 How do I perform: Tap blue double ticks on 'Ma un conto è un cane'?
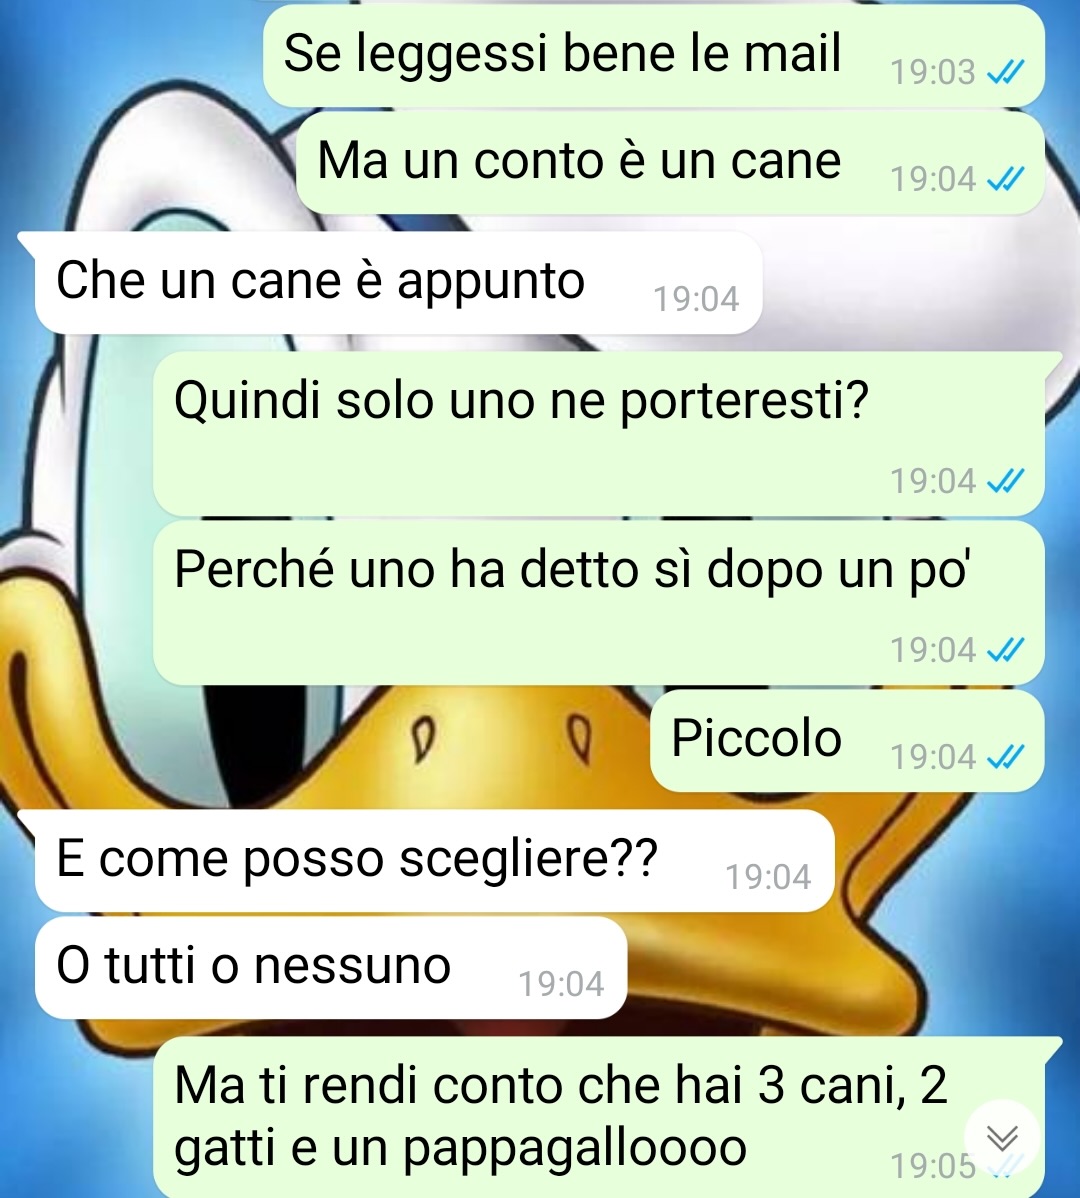[x=1005, y=179]
